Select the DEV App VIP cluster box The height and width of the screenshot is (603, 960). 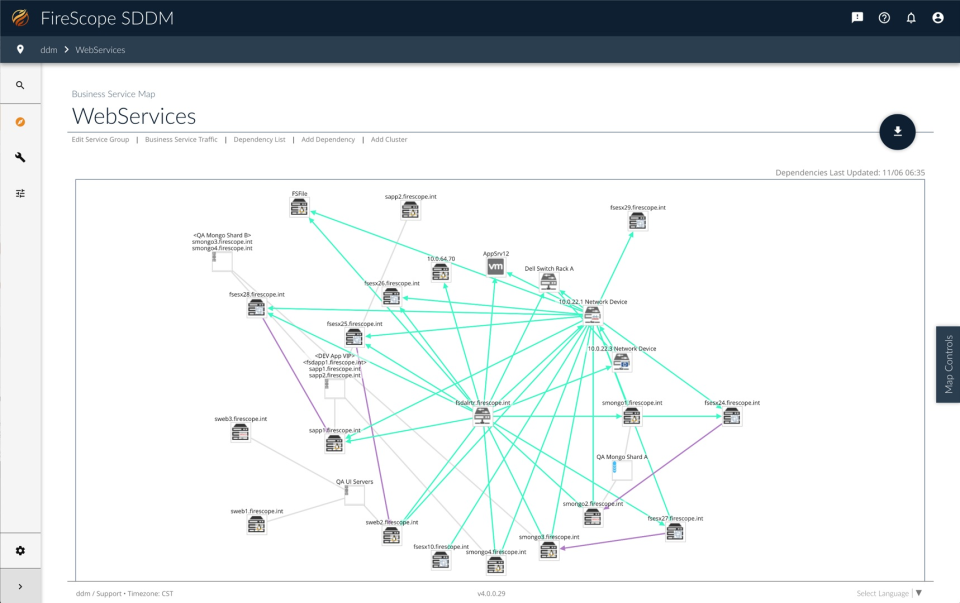pos(334,388)
